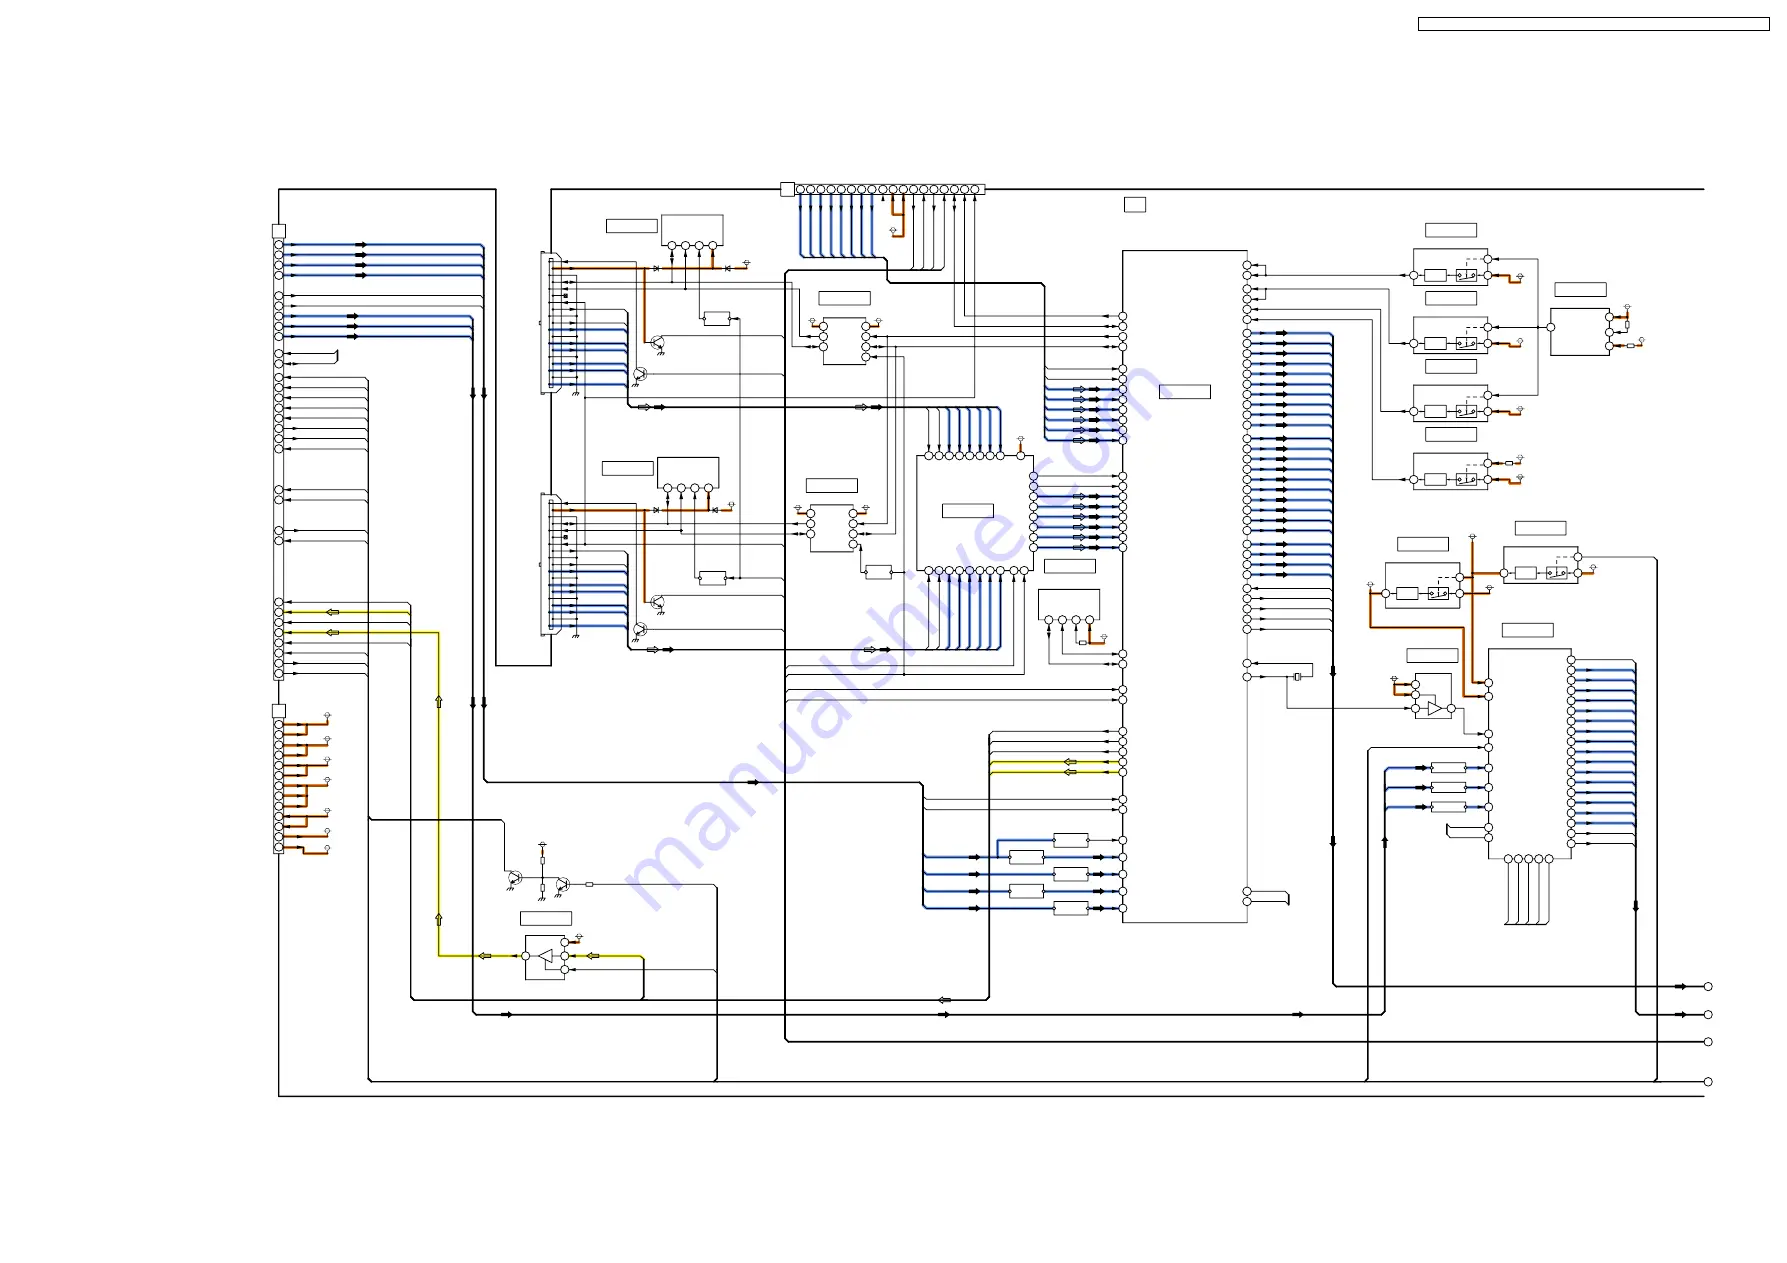Click the empty header box at page top-right
Image resolution: width=1787 pixels, height=1263 pixels.
coord(1593,24)
